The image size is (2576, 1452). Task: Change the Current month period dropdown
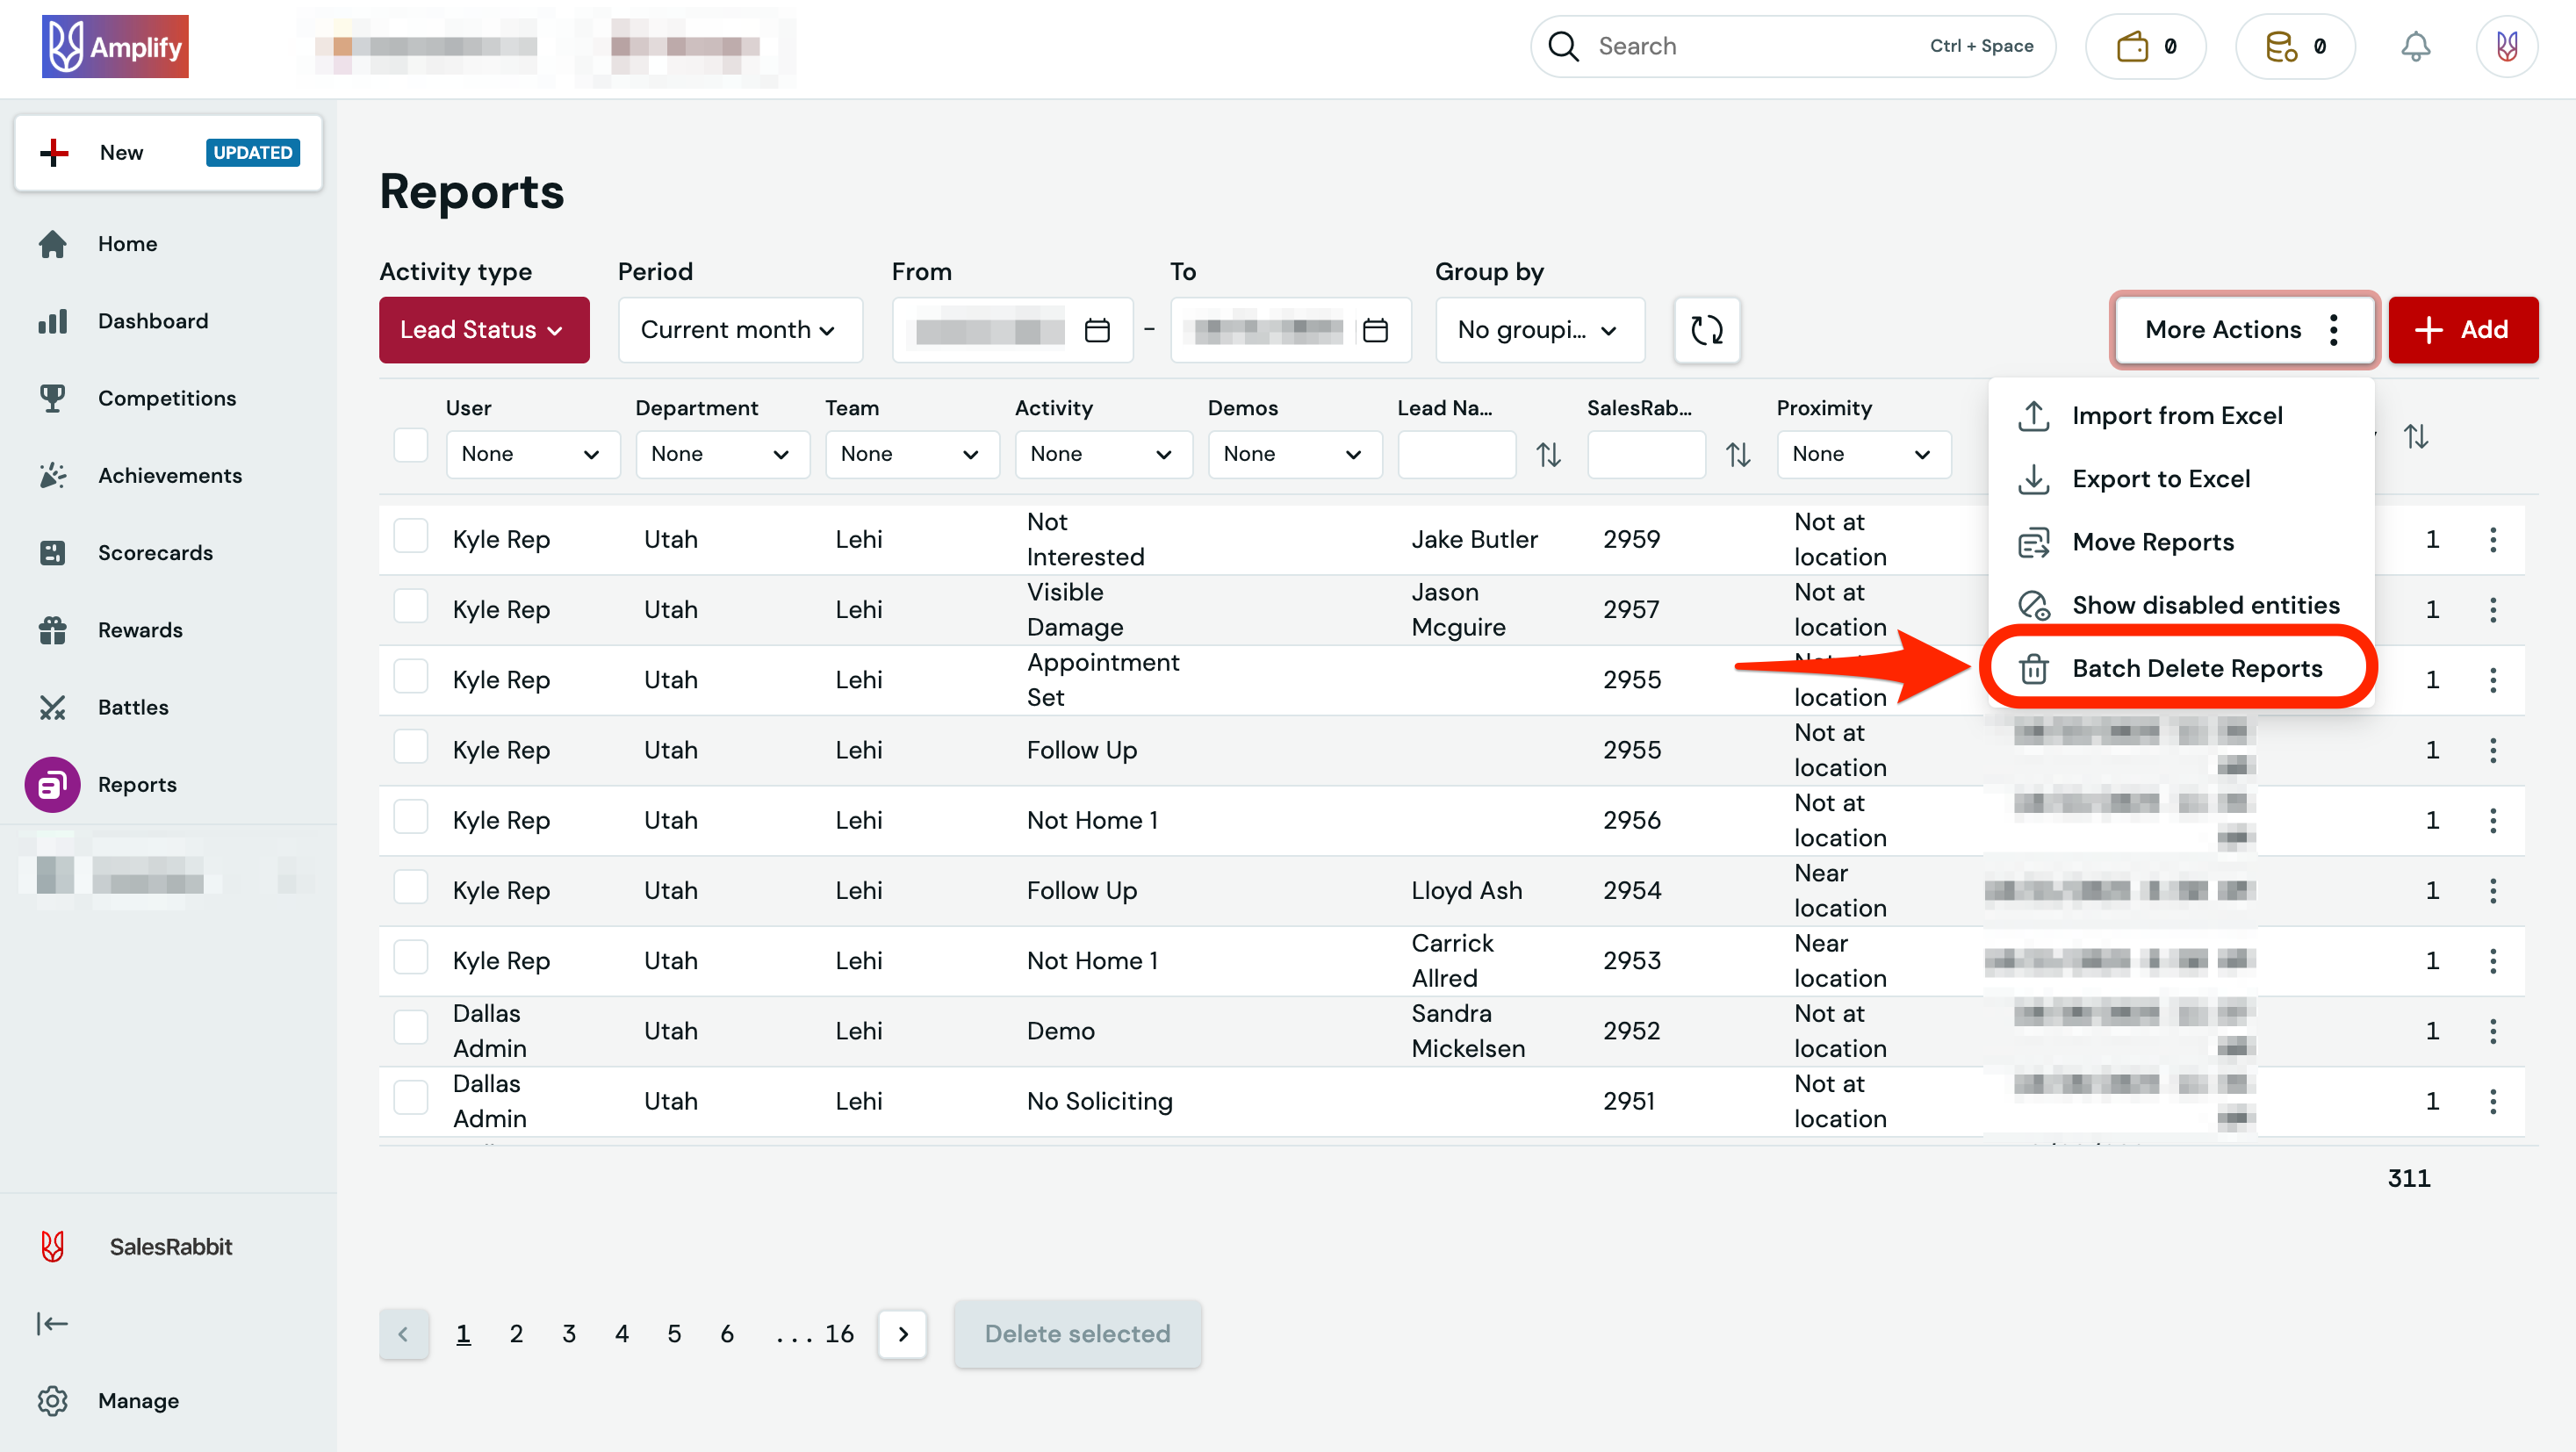coord(739,330)
